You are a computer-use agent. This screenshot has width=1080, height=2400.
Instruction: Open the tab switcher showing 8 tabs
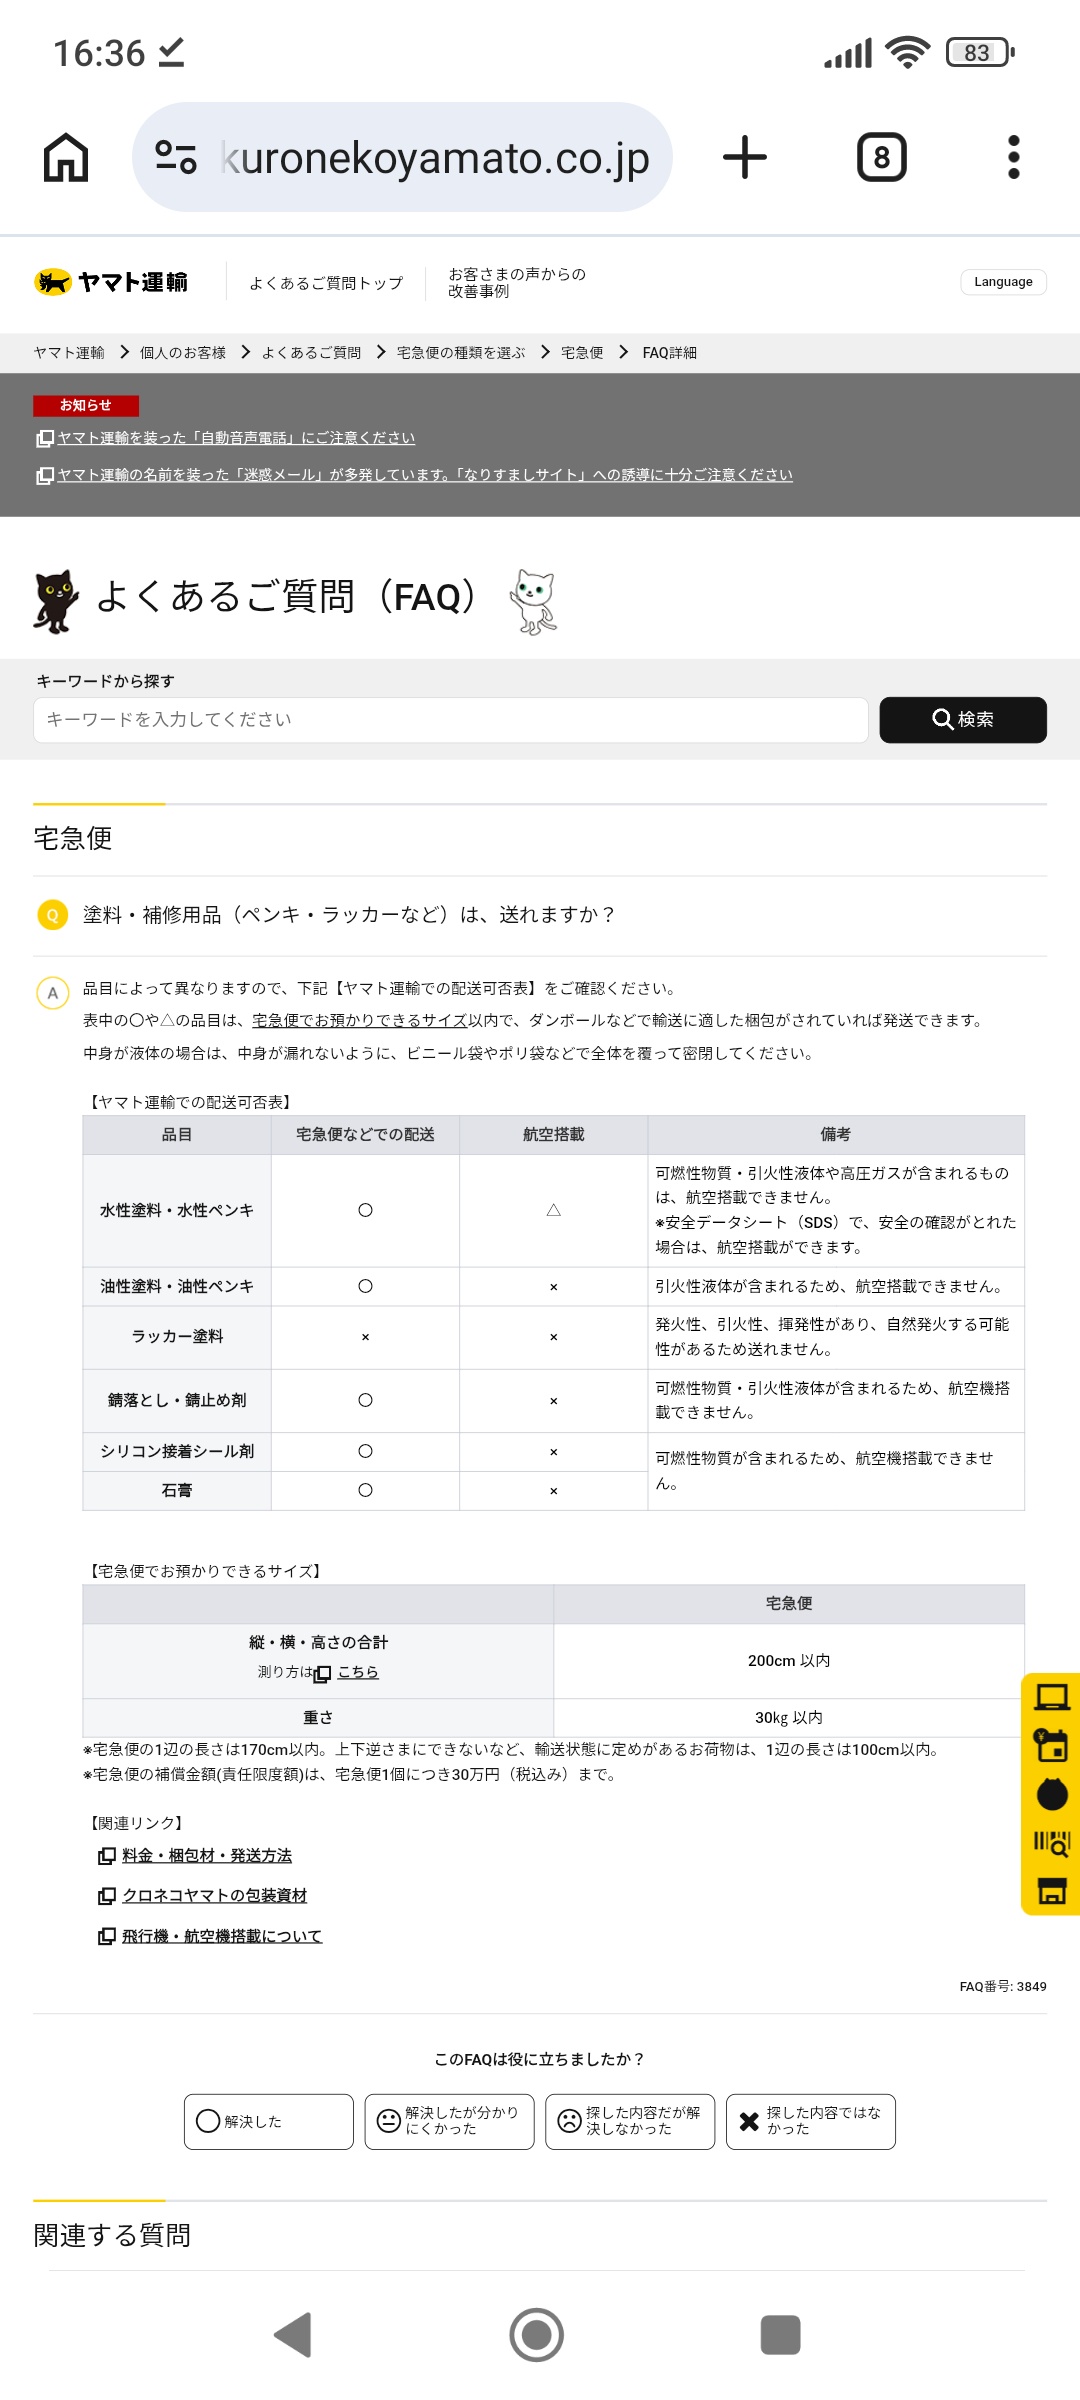(881, 157)
